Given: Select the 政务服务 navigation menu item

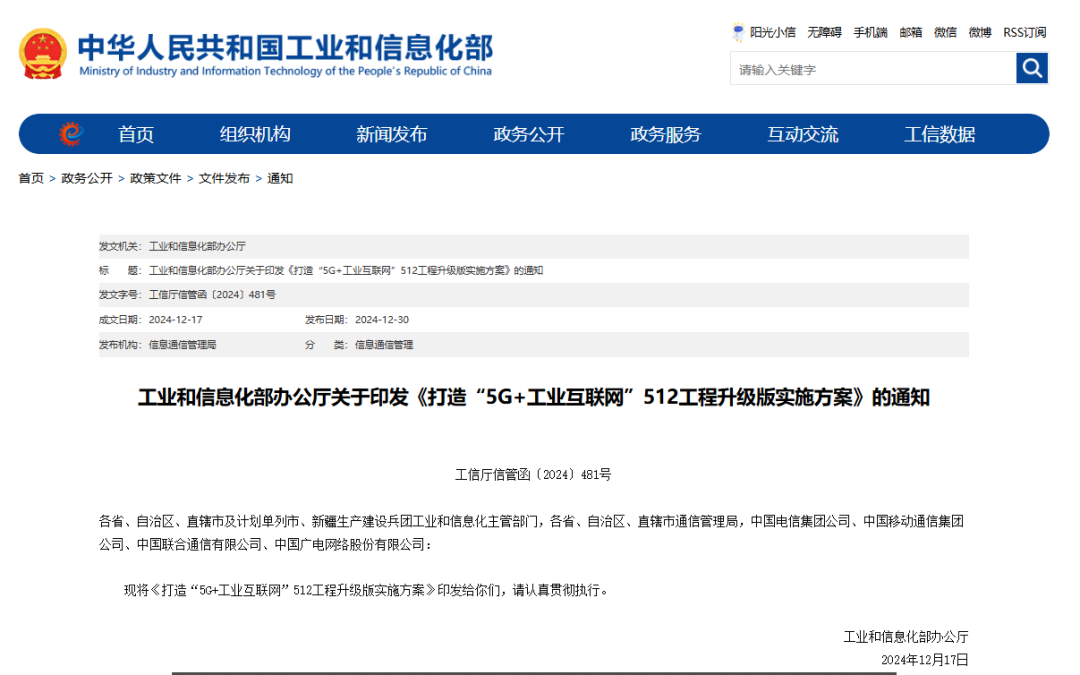Looking at the screenshot, I should pyautogui.click(x=666, y=134).
